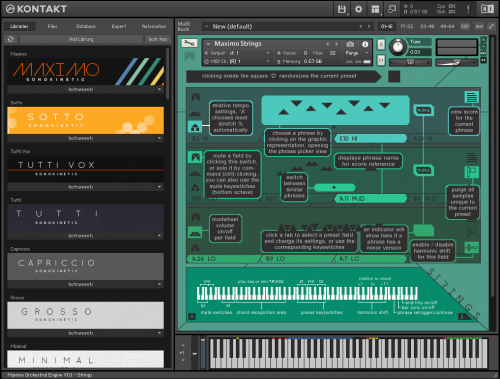Viewport: 500px width, 379px height.
Task: Open Kontakt options gear icon
Action: pyautogui.click(x=358, y=9)
